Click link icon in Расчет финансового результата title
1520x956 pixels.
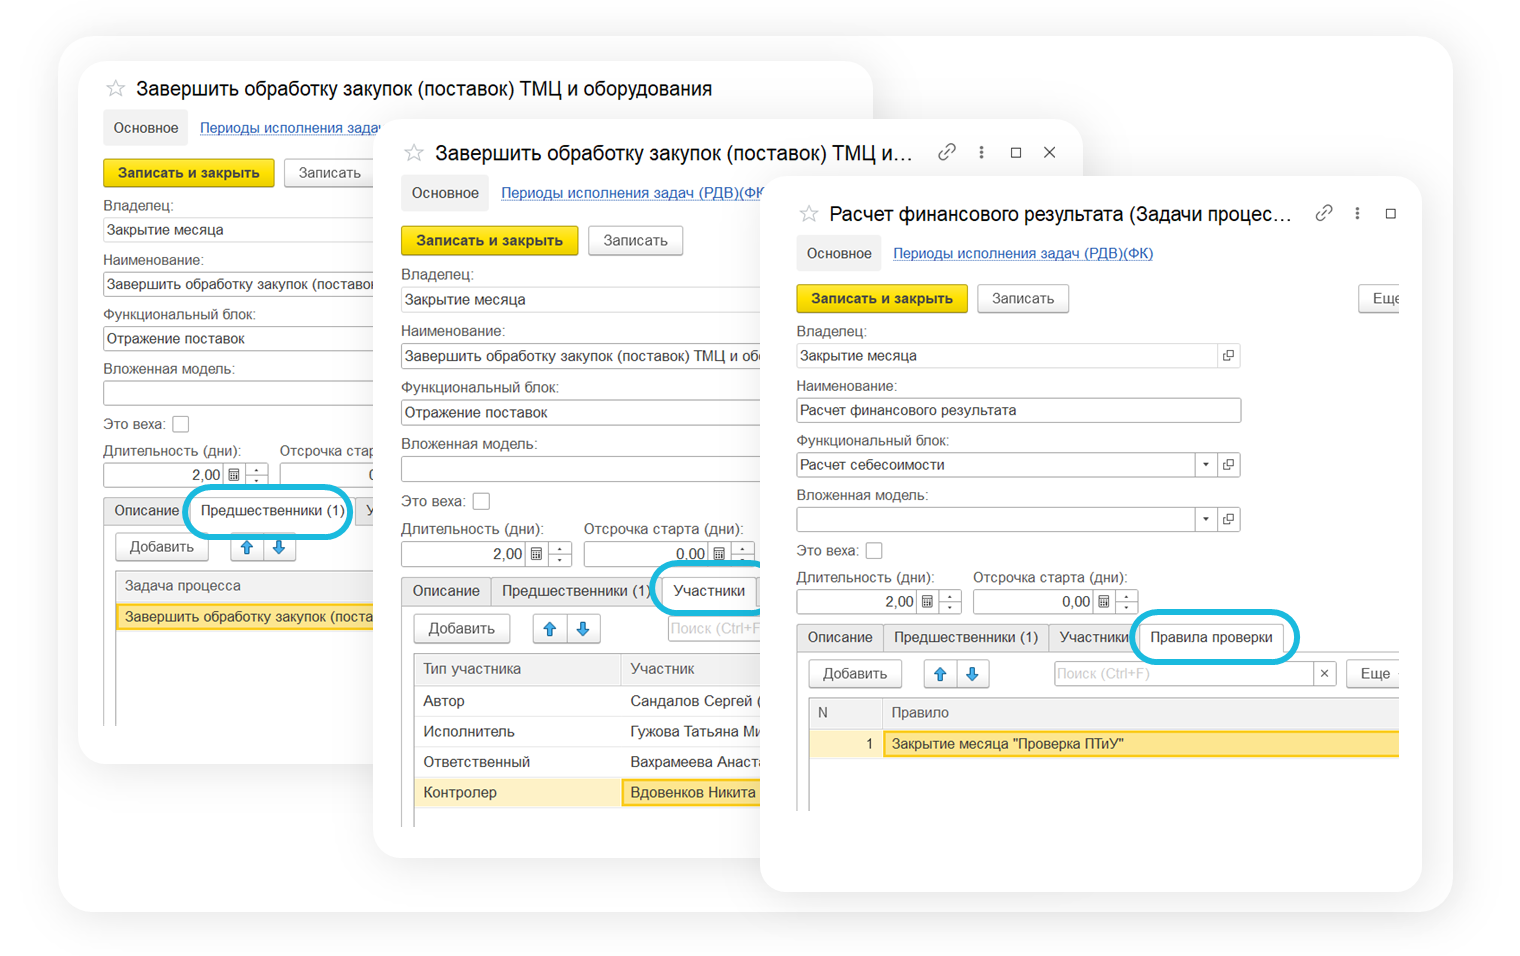click(x=1324, y=213)
